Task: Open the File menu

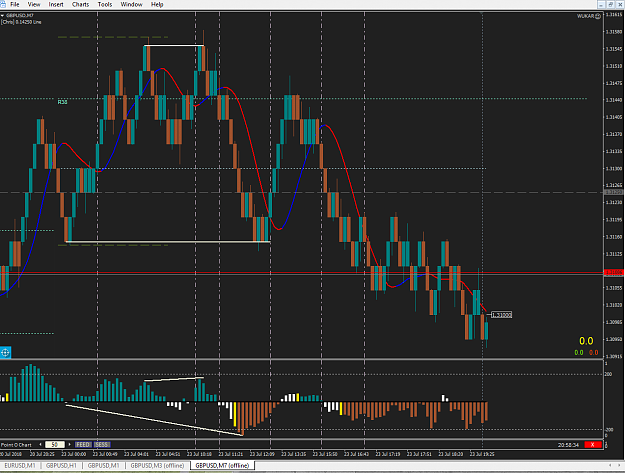Action: pyautogui.click(x=15, y=4)
